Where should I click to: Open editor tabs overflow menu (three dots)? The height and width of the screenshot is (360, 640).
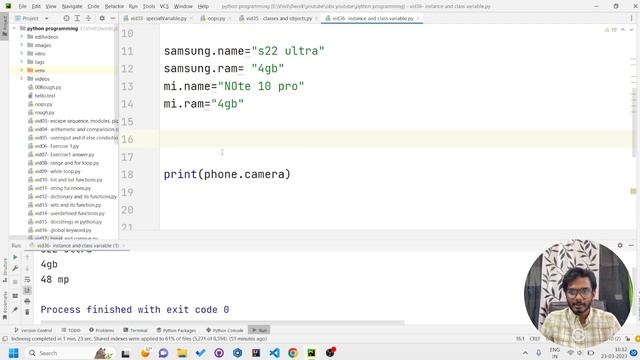tap(631, 18)
